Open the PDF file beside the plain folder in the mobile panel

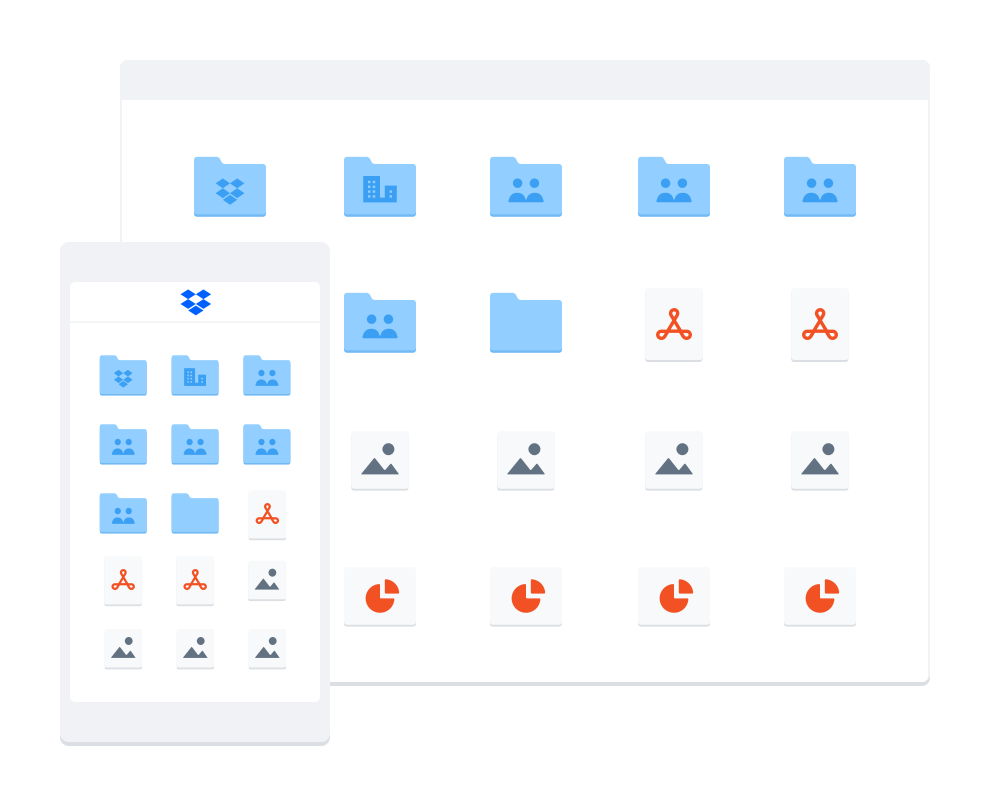(x=267, y=515)
